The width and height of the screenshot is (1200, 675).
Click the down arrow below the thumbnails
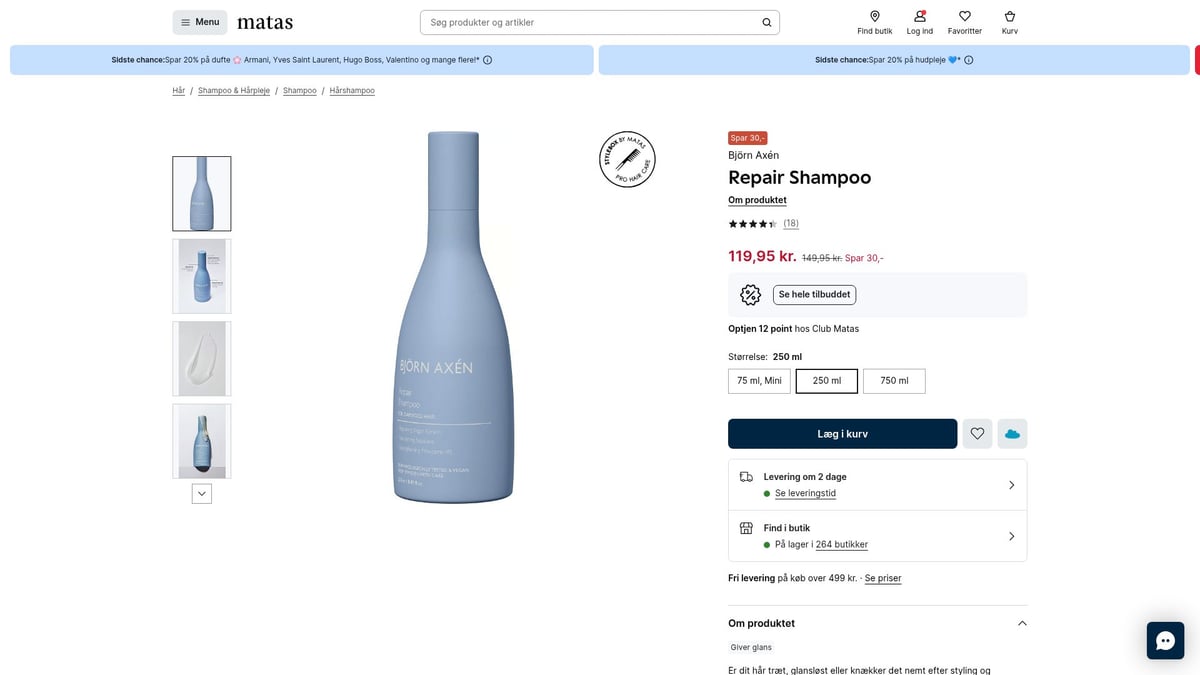coord(201,493)
